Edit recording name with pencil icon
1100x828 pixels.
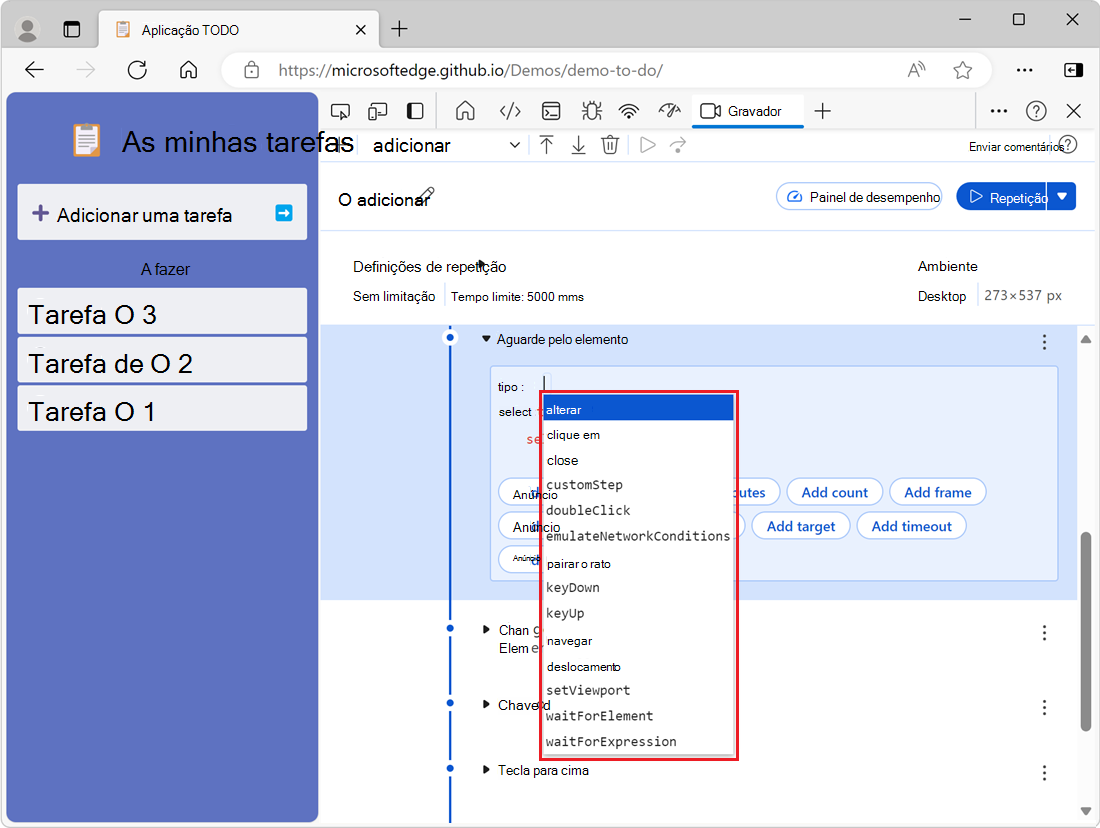pos(427,193)
